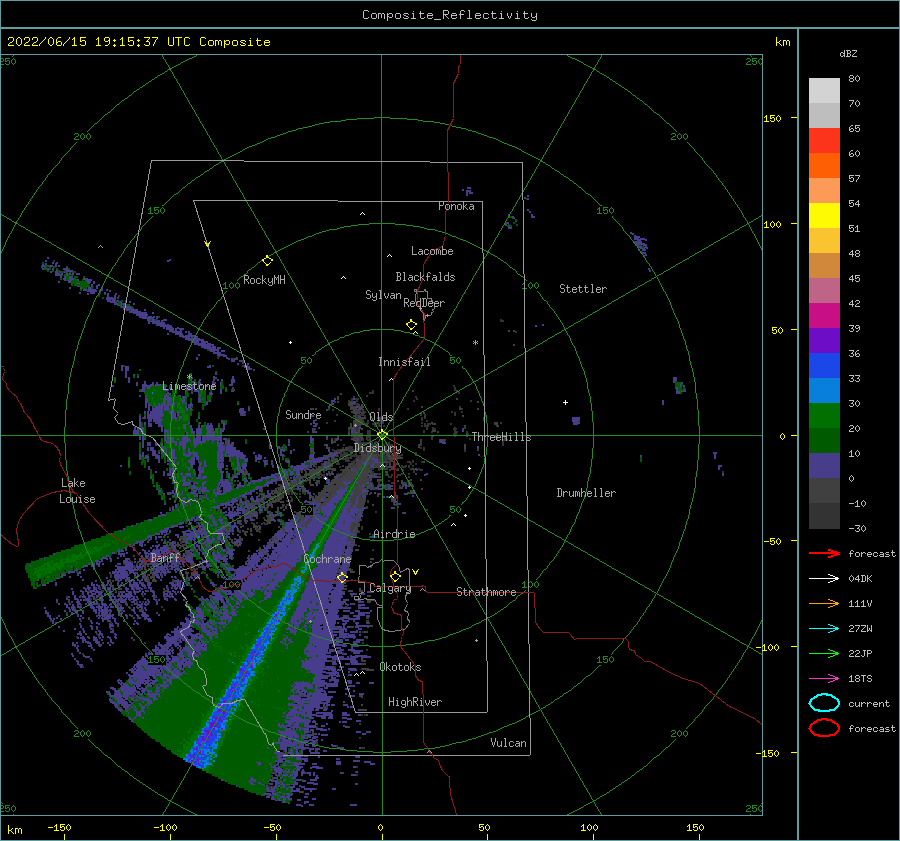
Task: Click the ThreeHills town label
Action: click(502, 437)
